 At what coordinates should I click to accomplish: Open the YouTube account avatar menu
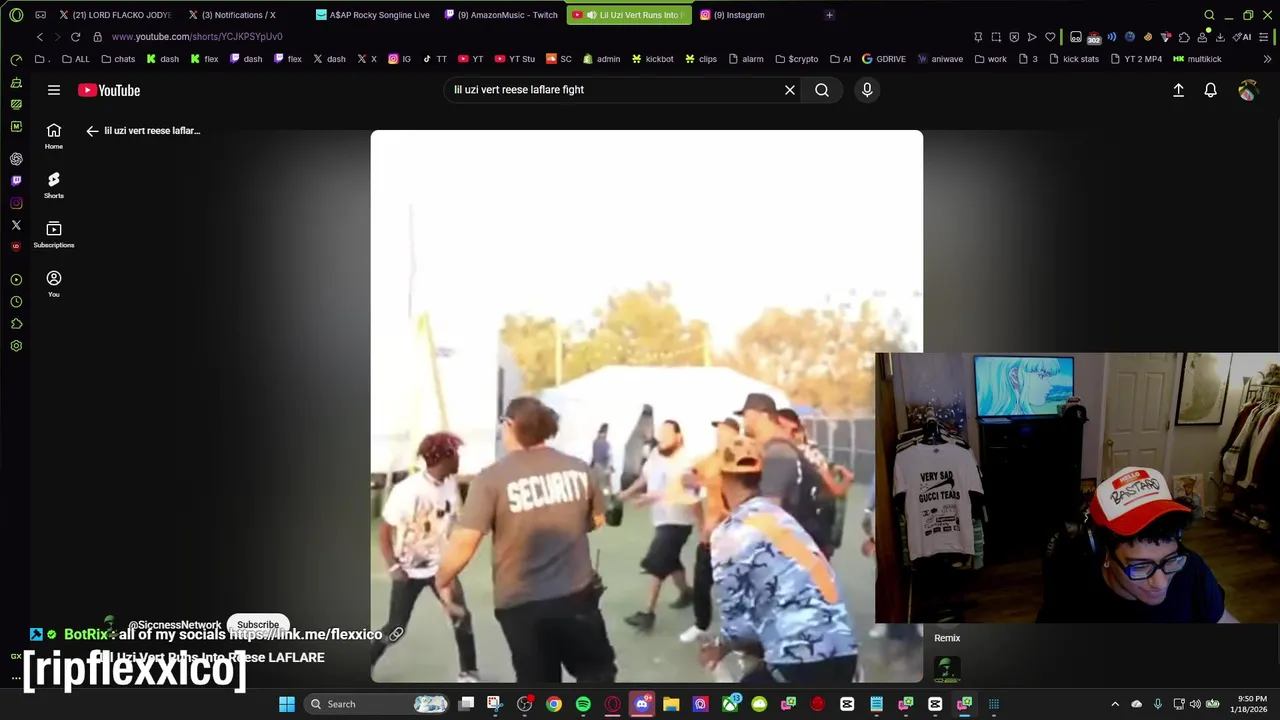[x=1247, y=90]
